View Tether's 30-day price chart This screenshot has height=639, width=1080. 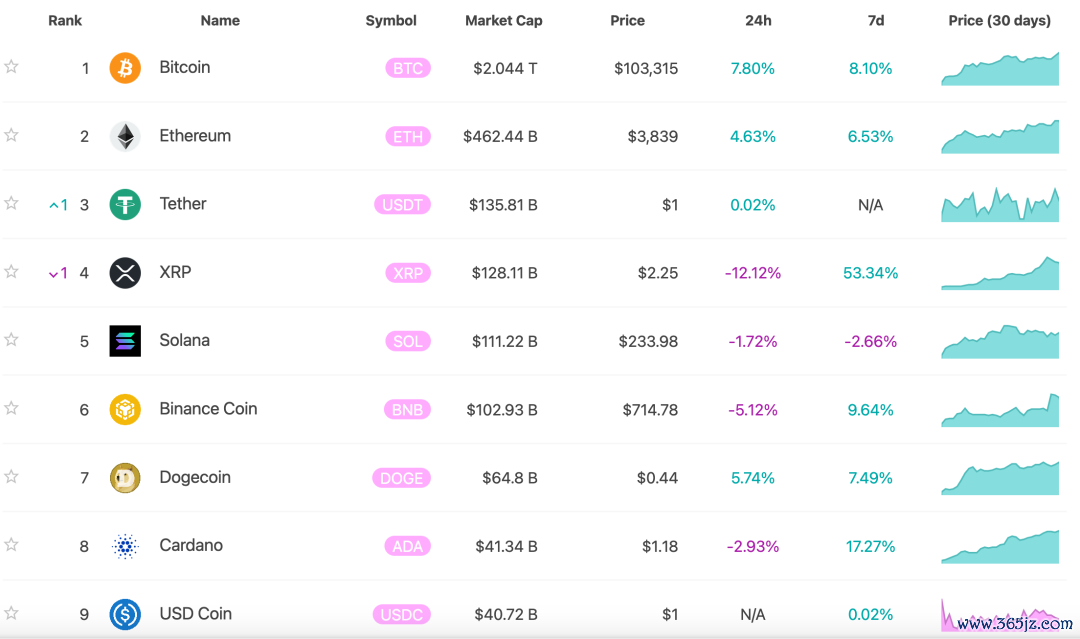point(1000,205)
